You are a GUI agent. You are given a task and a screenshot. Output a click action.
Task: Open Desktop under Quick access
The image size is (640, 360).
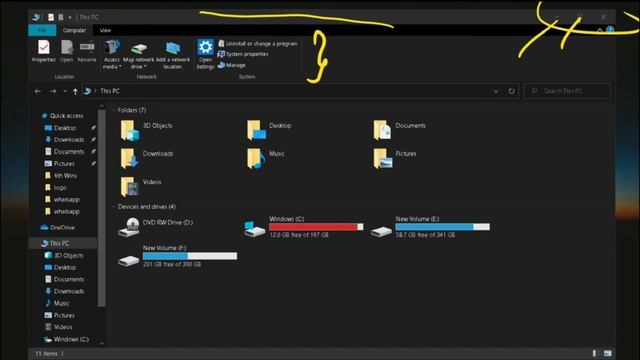[x=60, y=128]
